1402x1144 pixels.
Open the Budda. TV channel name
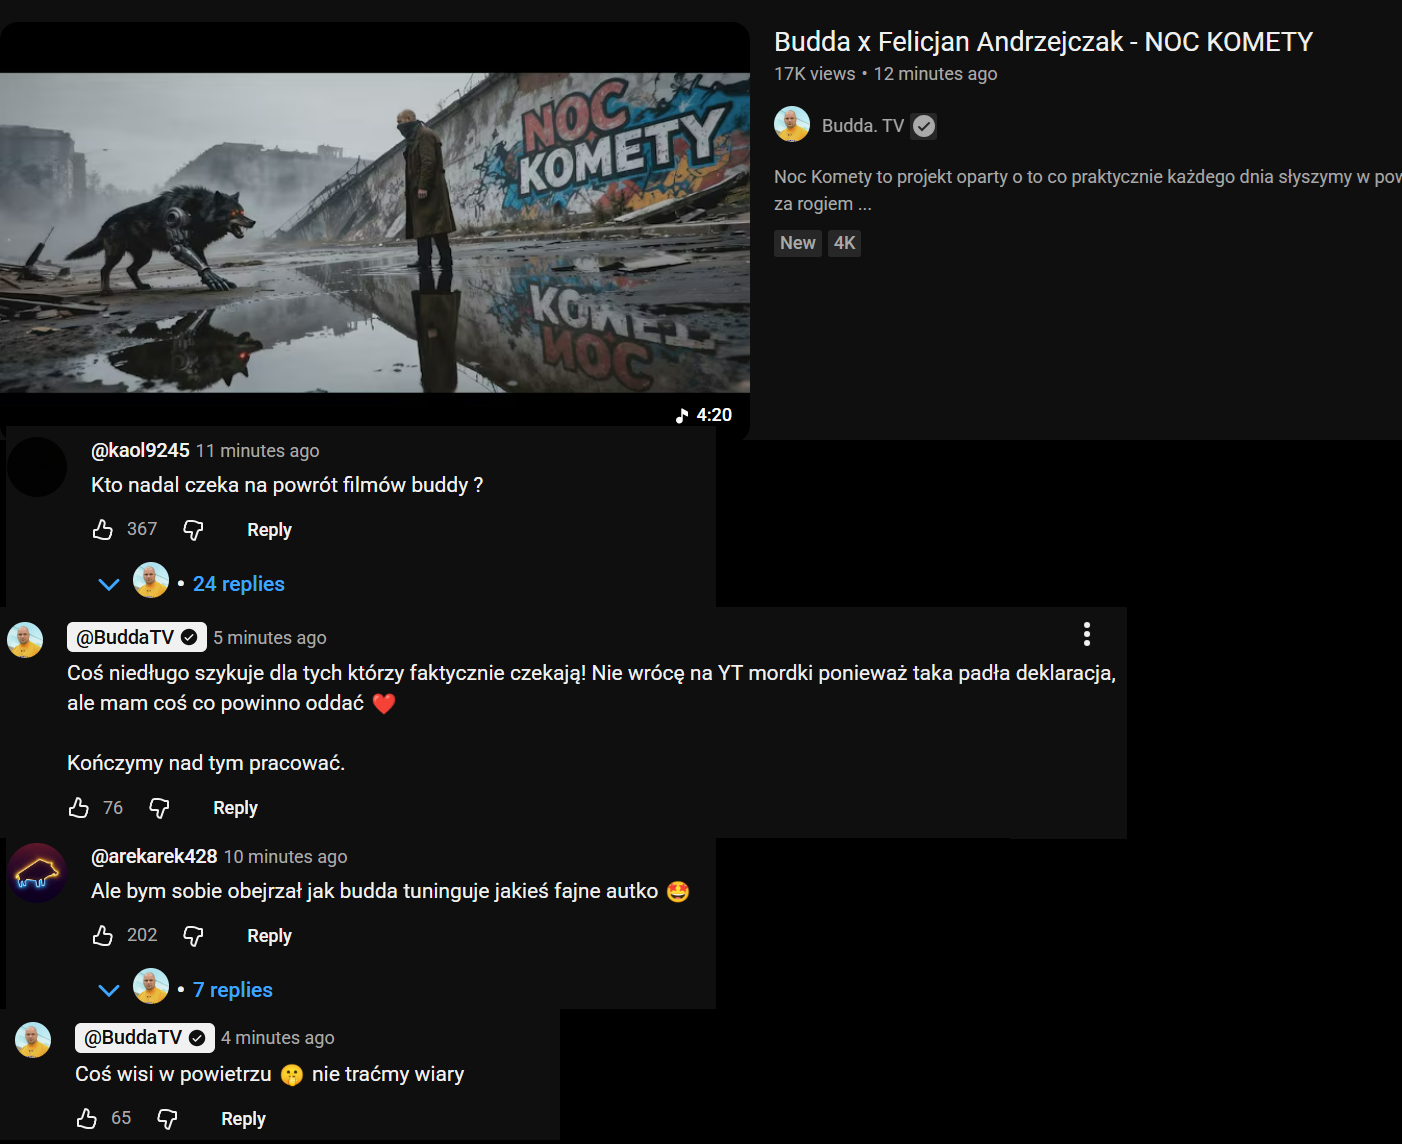[x=863, y=126]
